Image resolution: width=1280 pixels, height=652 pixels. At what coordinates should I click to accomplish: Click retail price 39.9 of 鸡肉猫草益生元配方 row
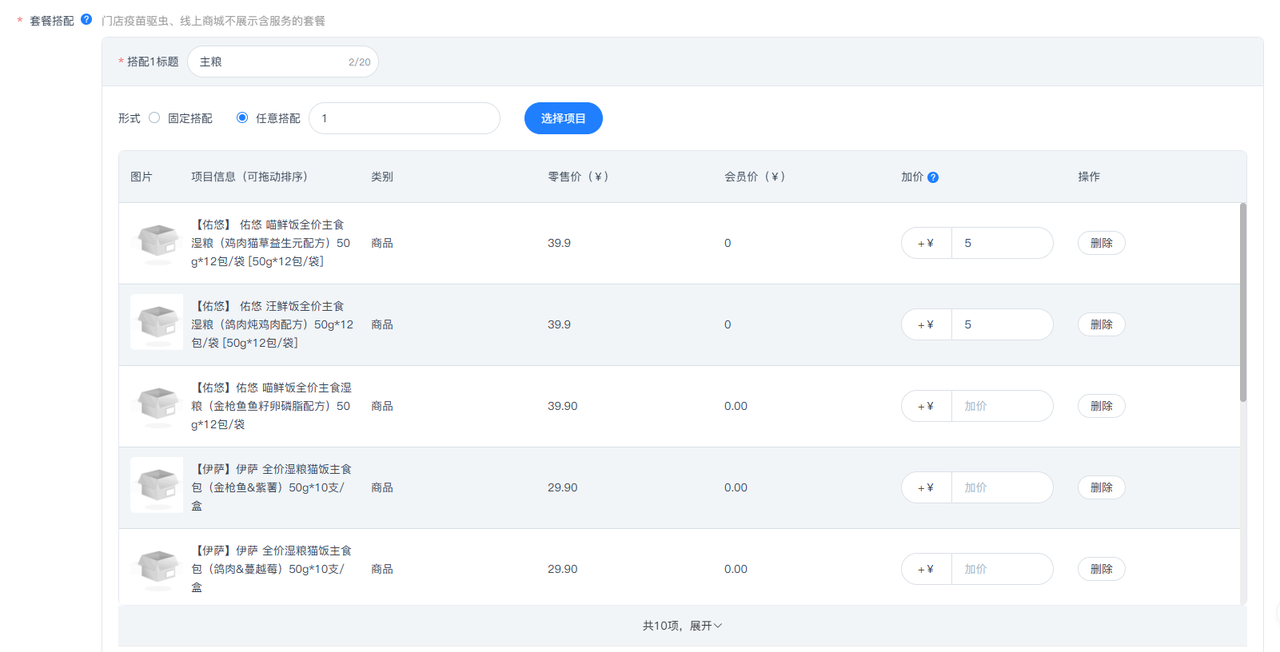point(559,243)
